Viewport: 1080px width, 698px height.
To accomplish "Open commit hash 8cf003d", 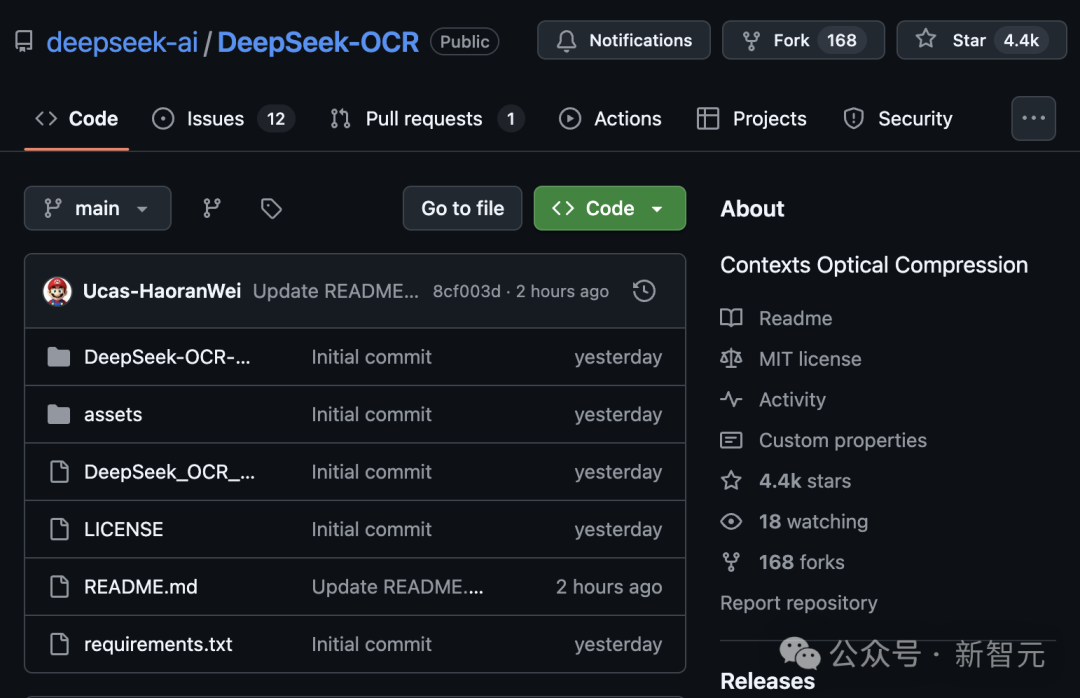I will 466,291.
